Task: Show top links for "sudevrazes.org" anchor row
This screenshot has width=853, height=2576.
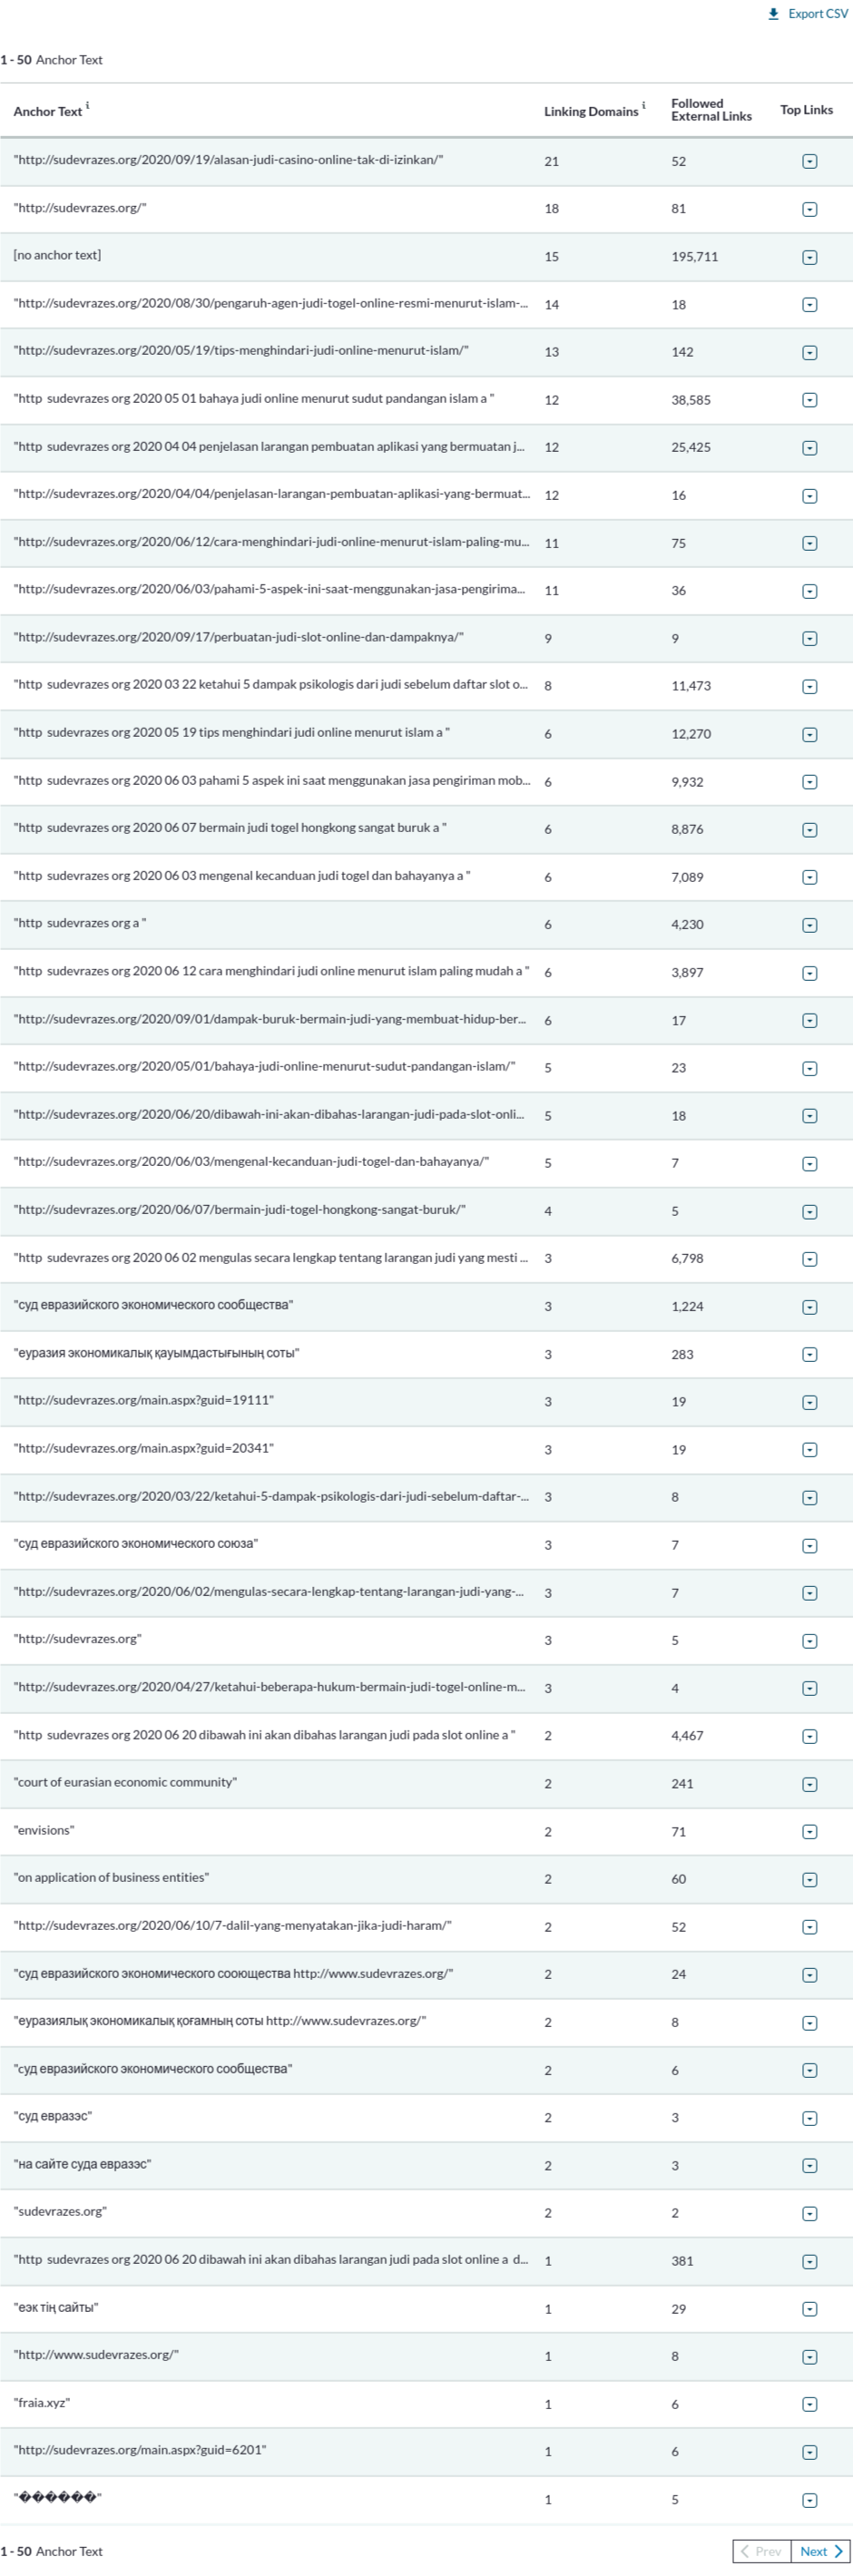Action: 810,2213
